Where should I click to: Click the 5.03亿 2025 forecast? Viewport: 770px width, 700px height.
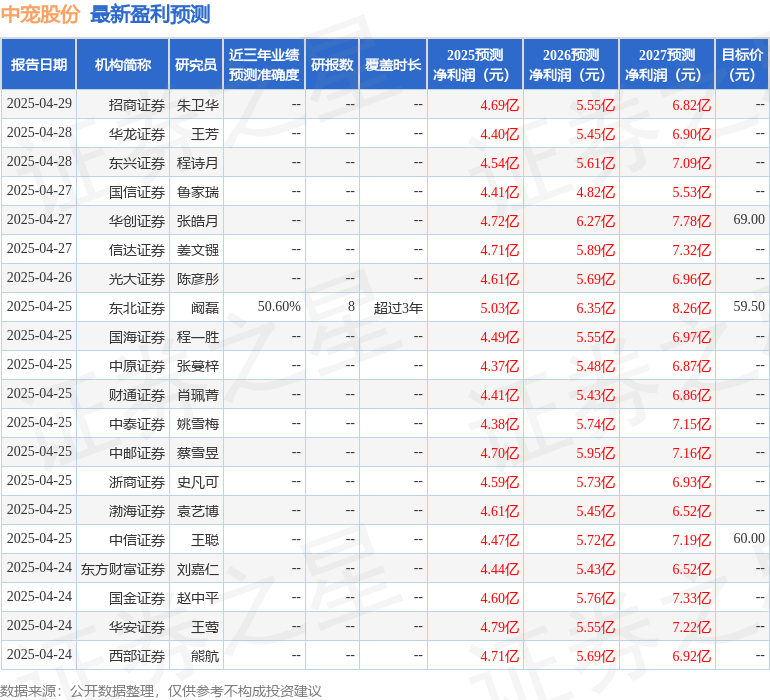coord(499,308)
